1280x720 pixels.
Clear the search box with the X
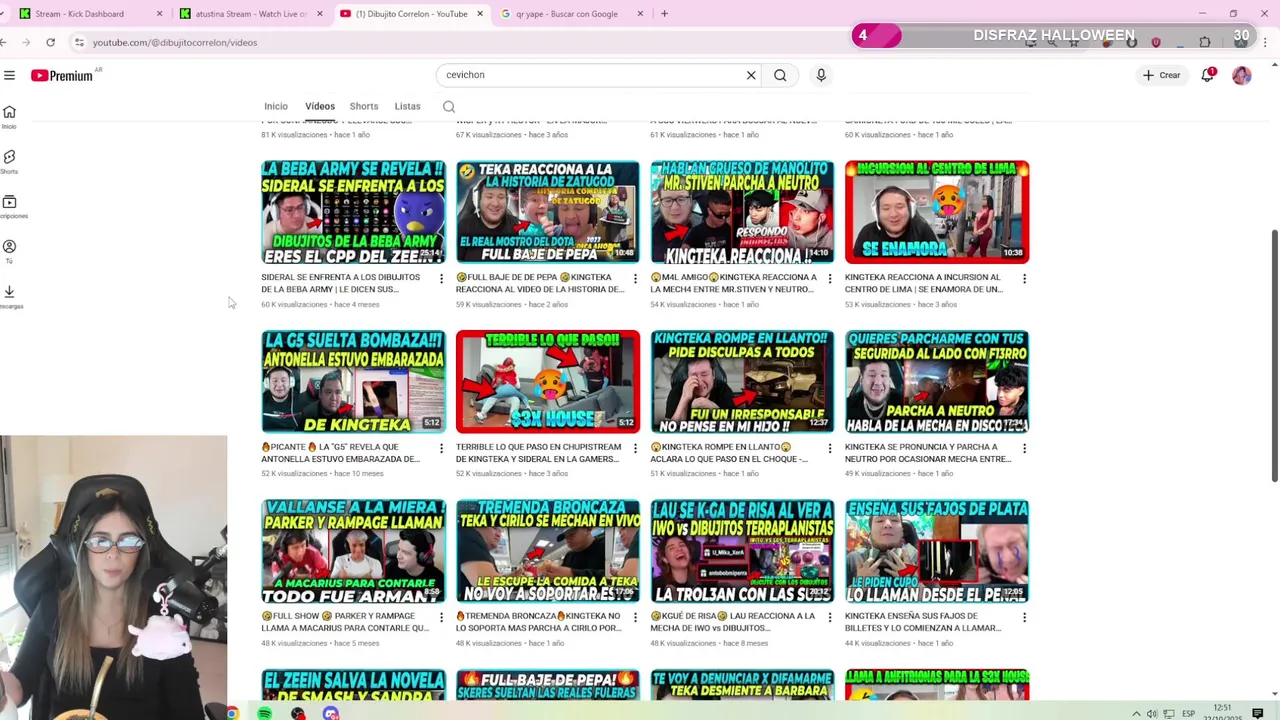pyautogui.click(x=751, y=75)
